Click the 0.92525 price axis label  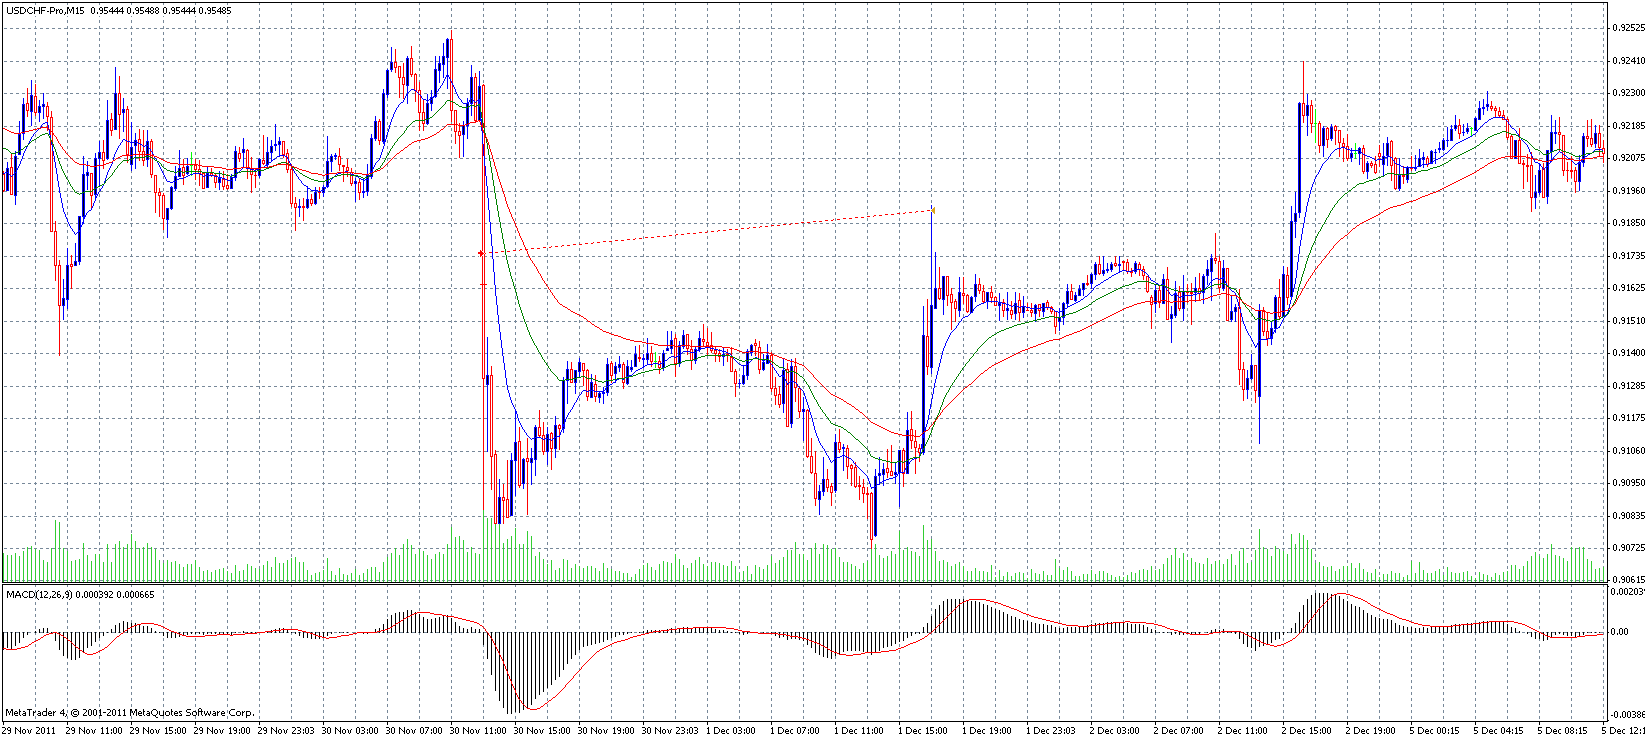coord(1630,28)
